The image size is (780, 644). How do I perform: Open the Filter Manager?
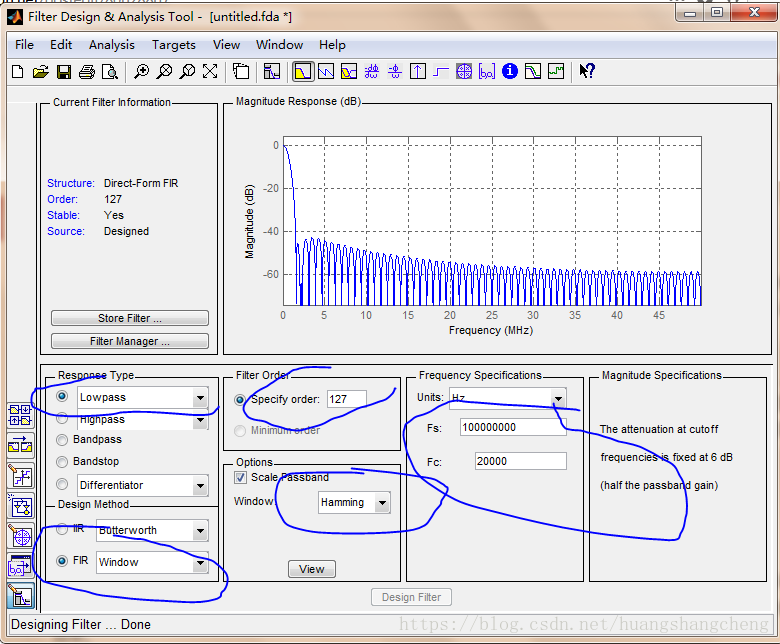tap(130, 341)
